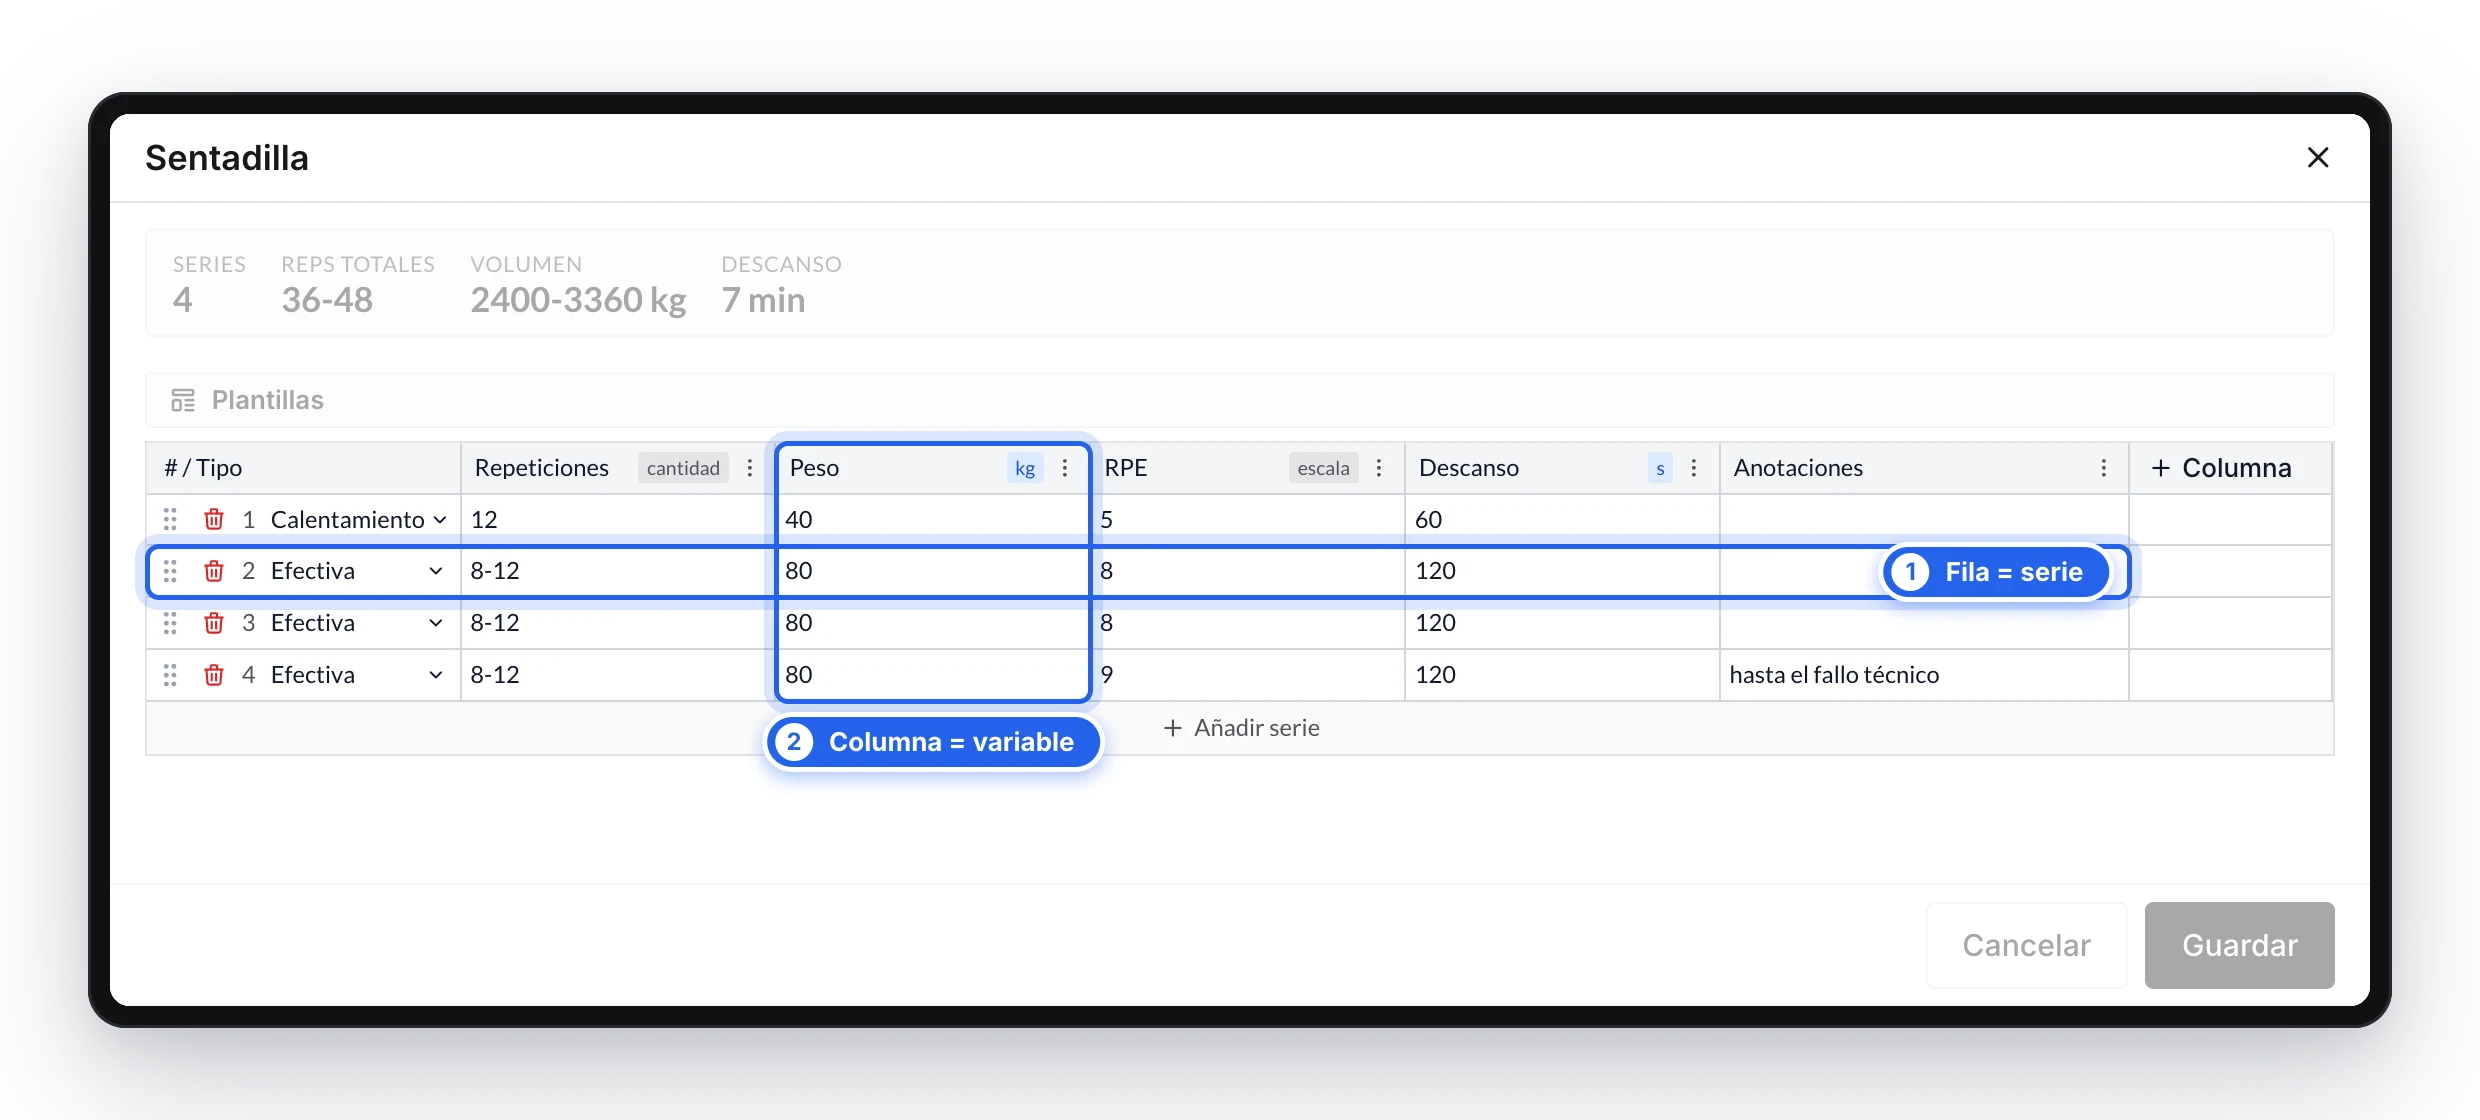Open Repeticiones column options menu

click(750, 468)
